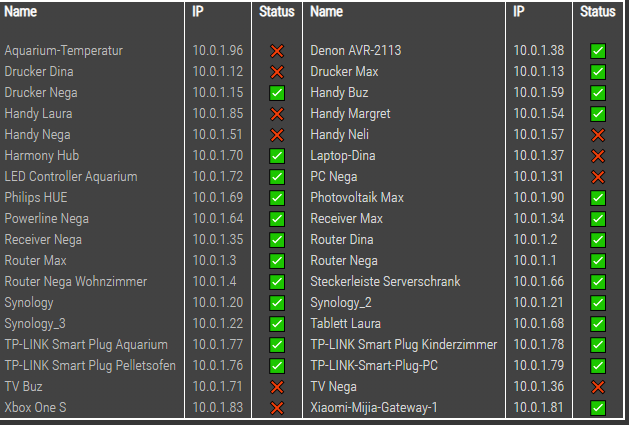Click the green checkmark for Synology_2
The image size is (629, 425).
tap(598, 303)
